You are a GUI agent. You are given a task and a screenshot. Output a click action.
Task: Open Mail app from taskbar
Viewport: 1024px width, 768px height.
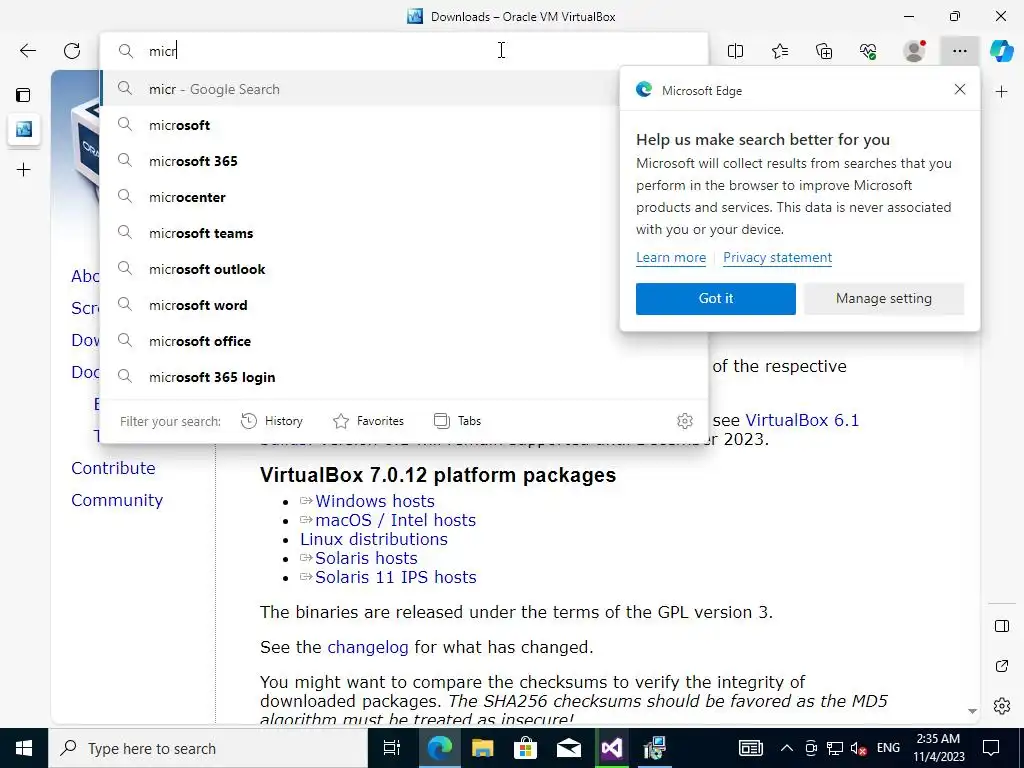[x=568, y=748]
